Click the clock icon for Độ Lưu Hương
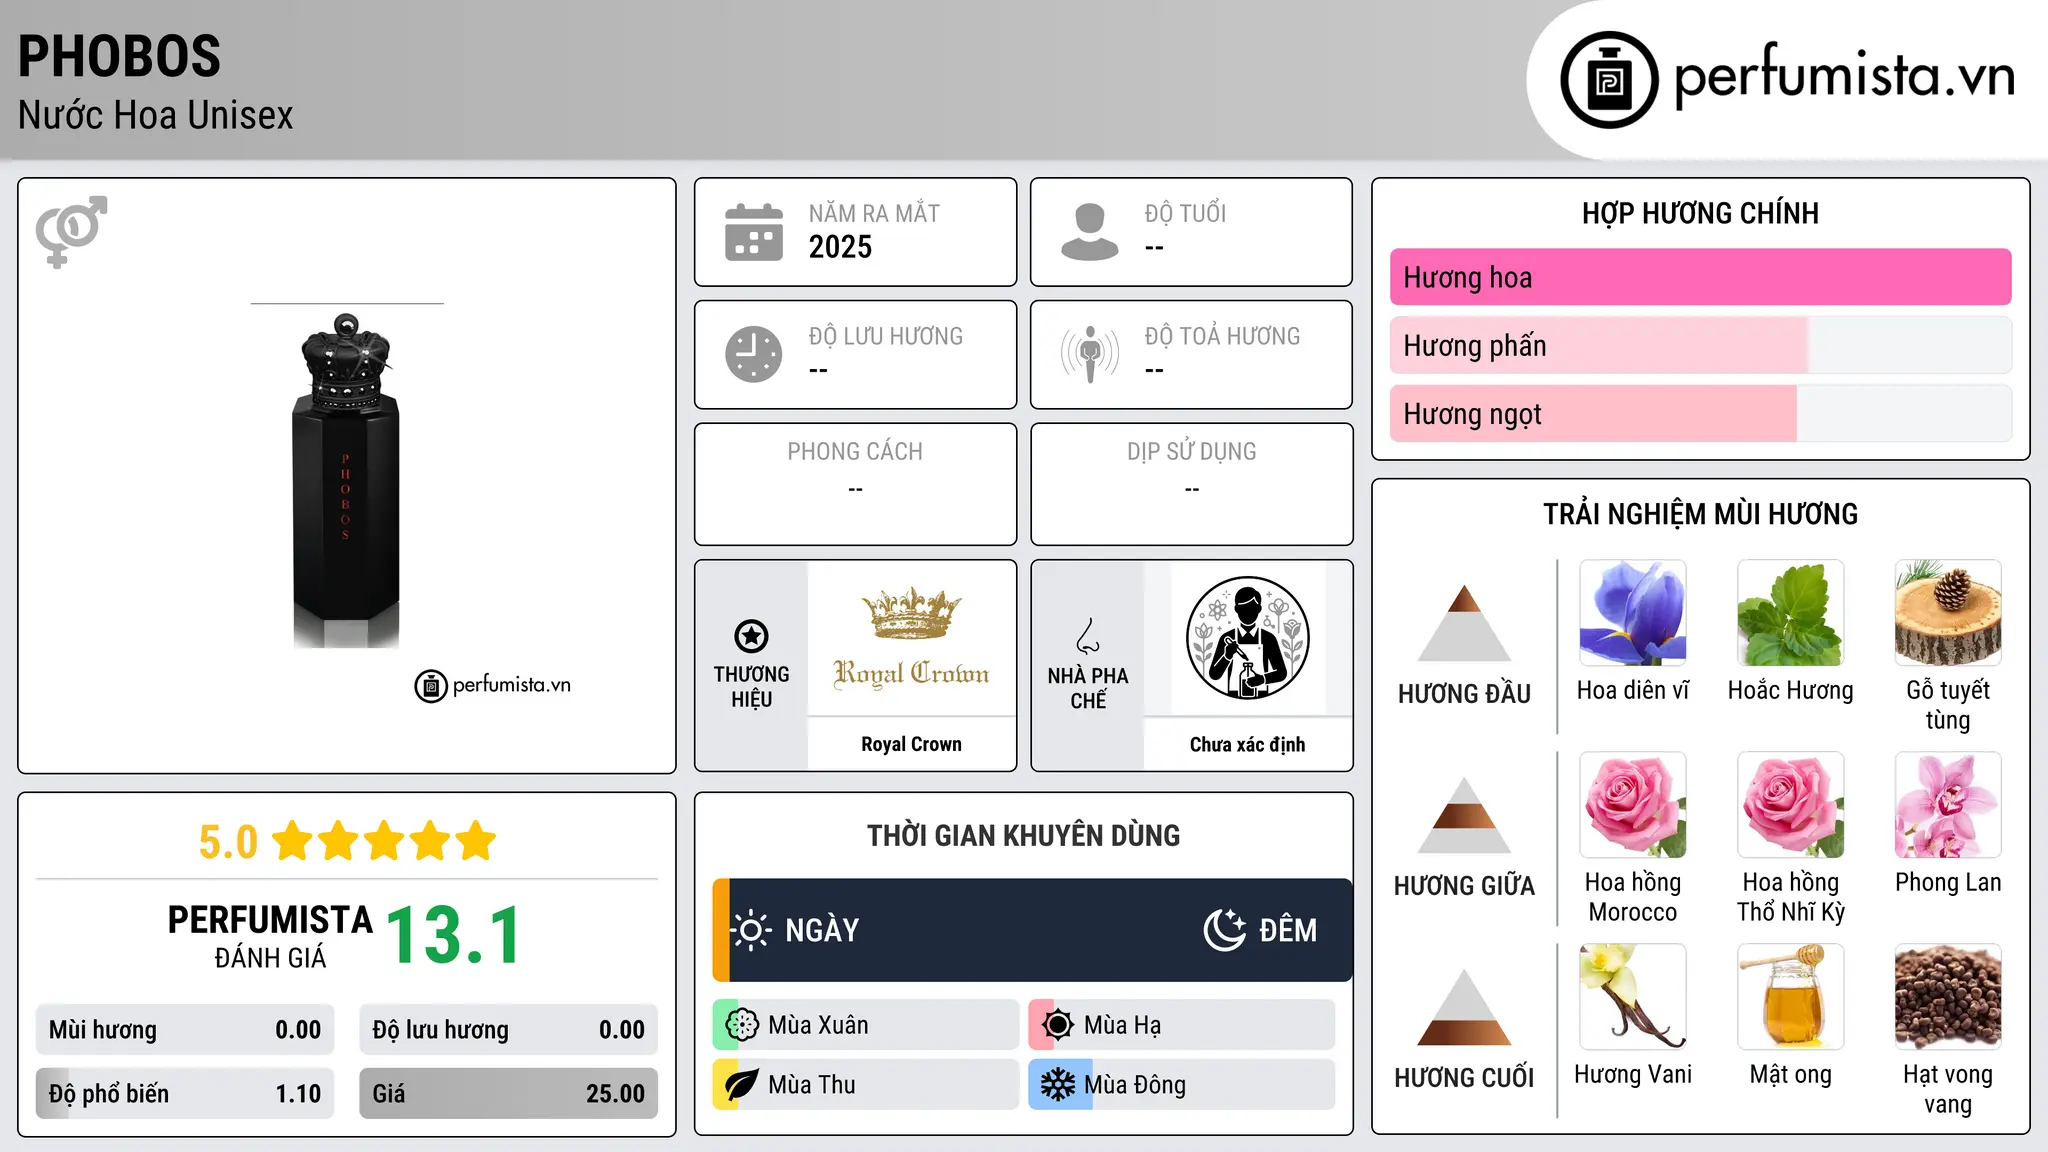 point(754,354)
